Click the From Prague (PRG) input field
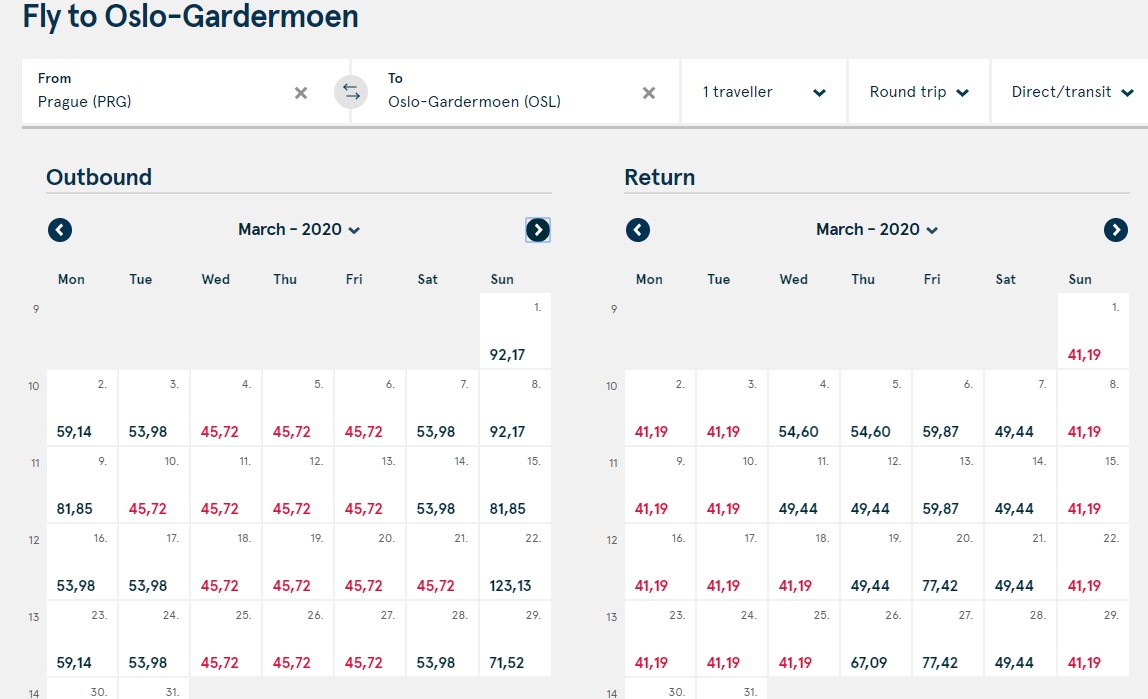Screen dimensions: 1148x699 (185, 92)
